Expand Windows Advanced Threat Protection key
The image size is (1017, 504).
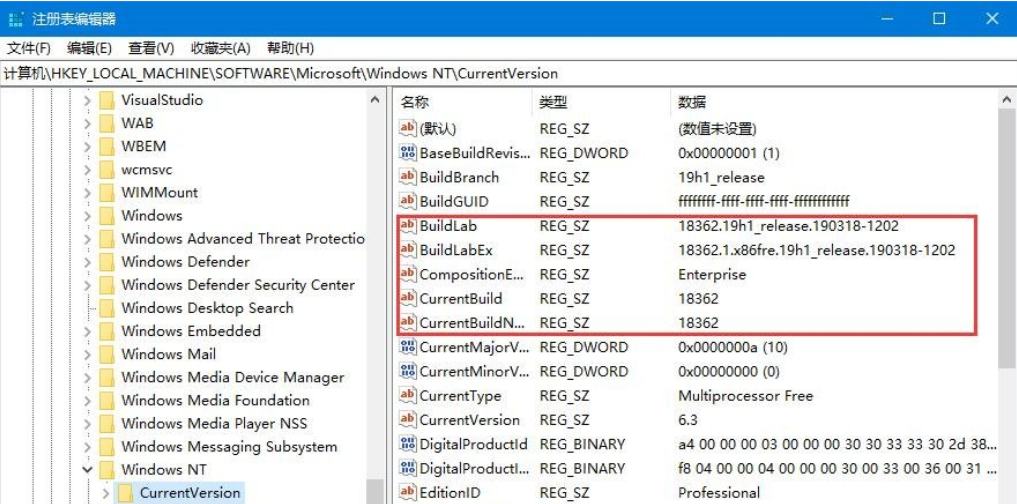[88, 239]
